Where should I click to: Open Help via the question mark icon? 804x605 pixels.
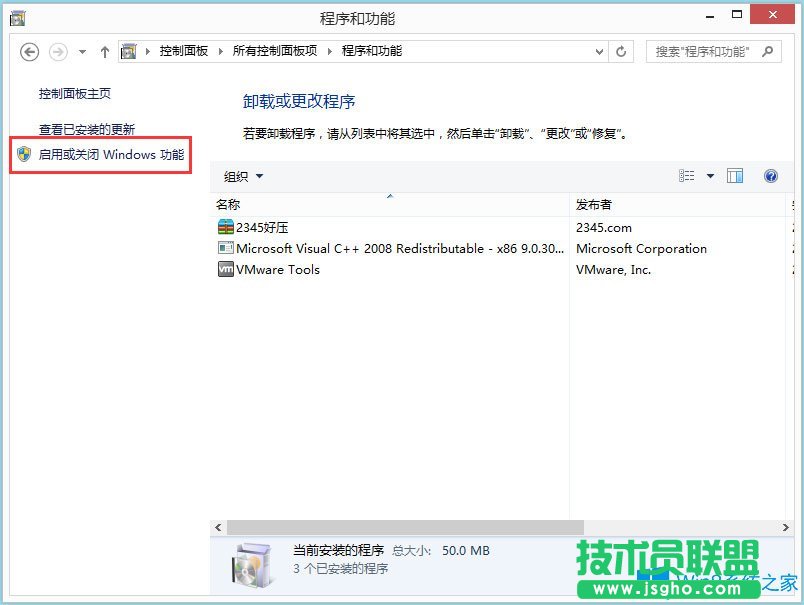[770, 176]
